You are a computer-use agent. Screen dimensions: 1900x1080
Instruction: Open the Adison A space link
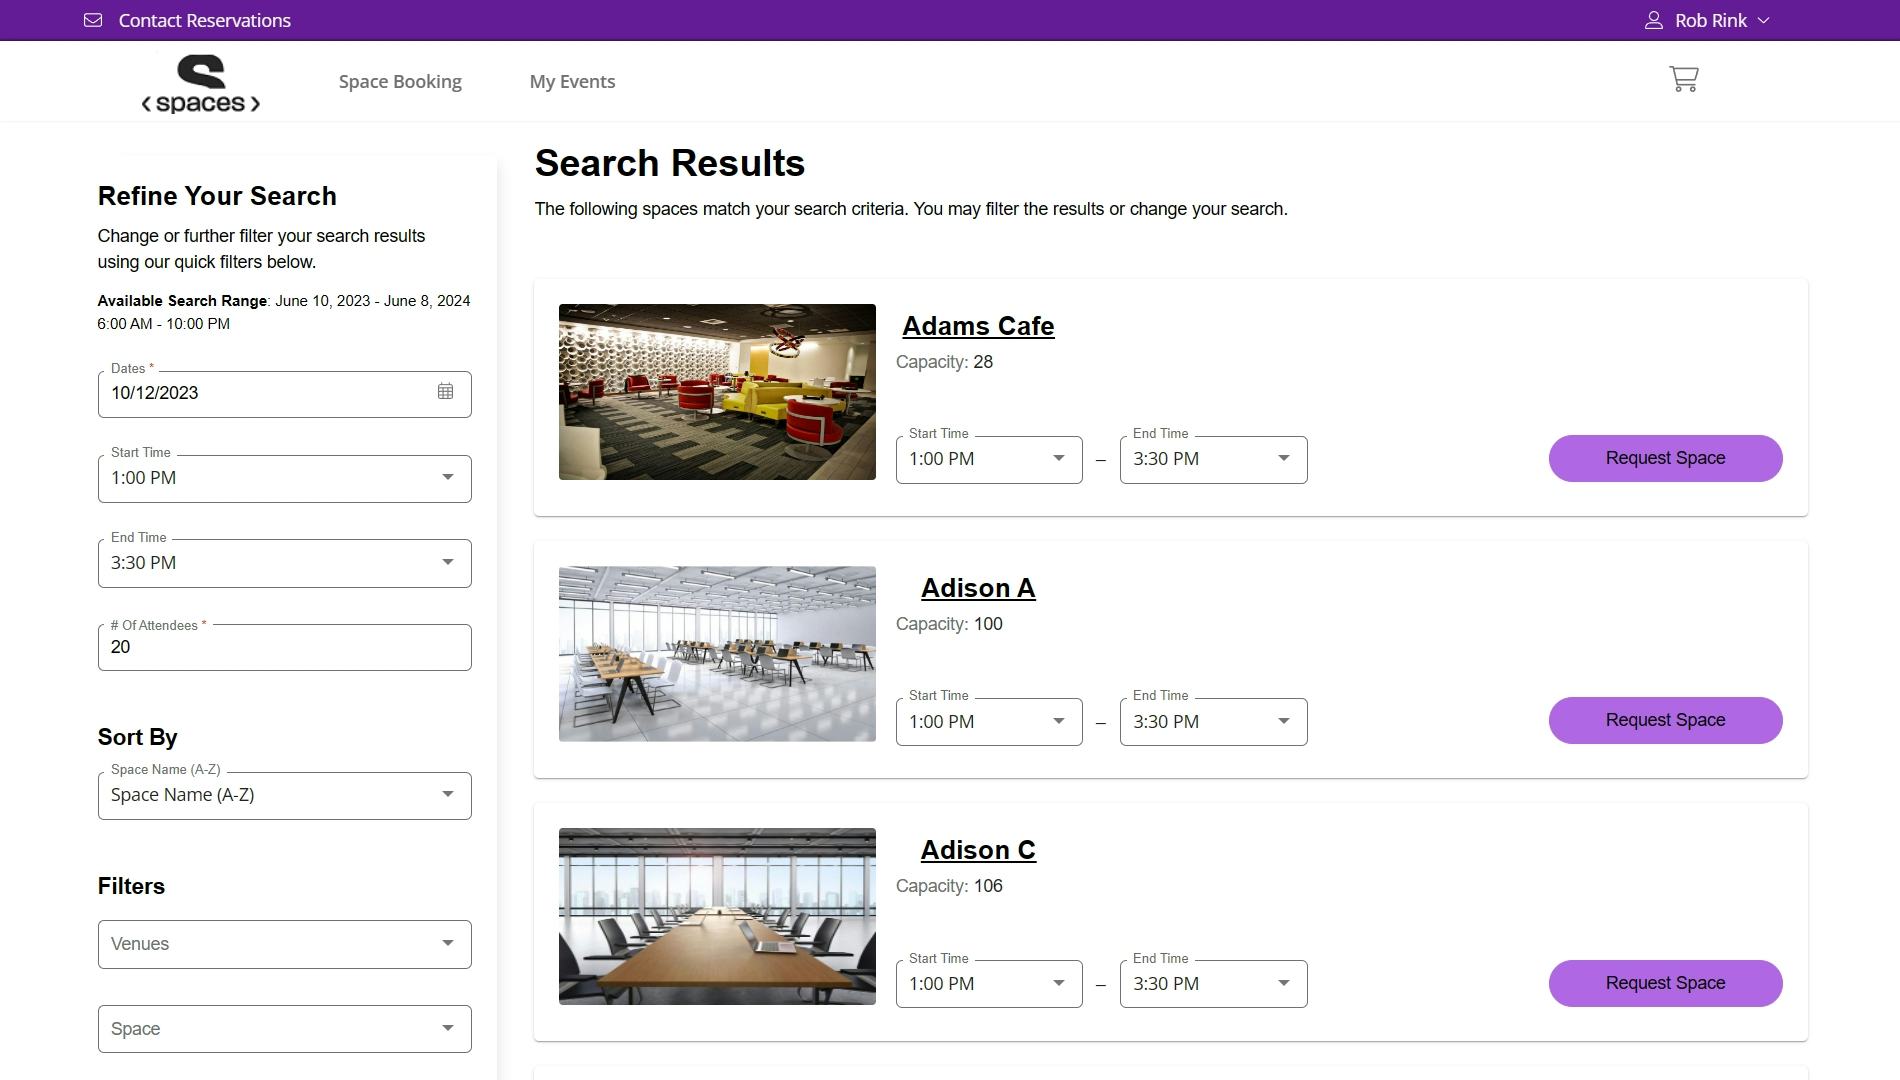[x=978, y=588]
